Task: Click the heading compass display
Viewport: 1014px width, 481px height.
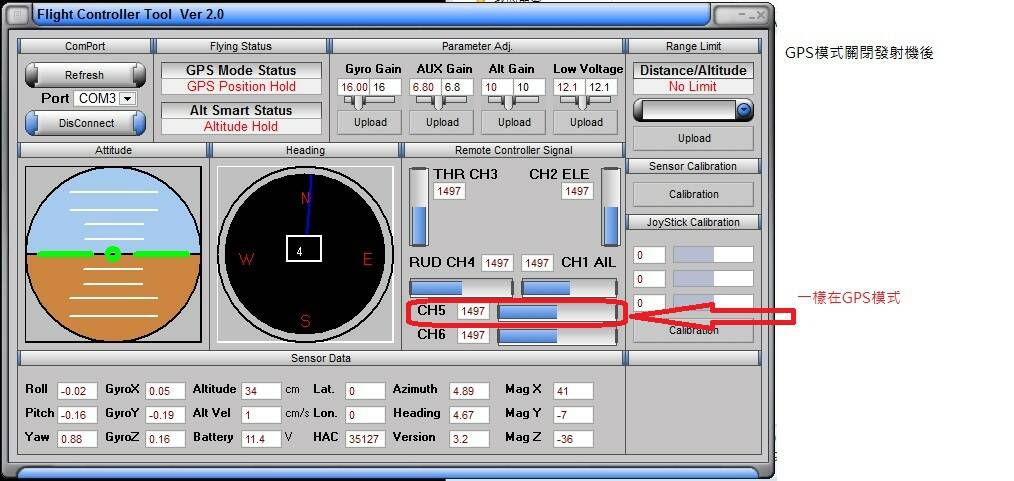Action: point(305,253)
